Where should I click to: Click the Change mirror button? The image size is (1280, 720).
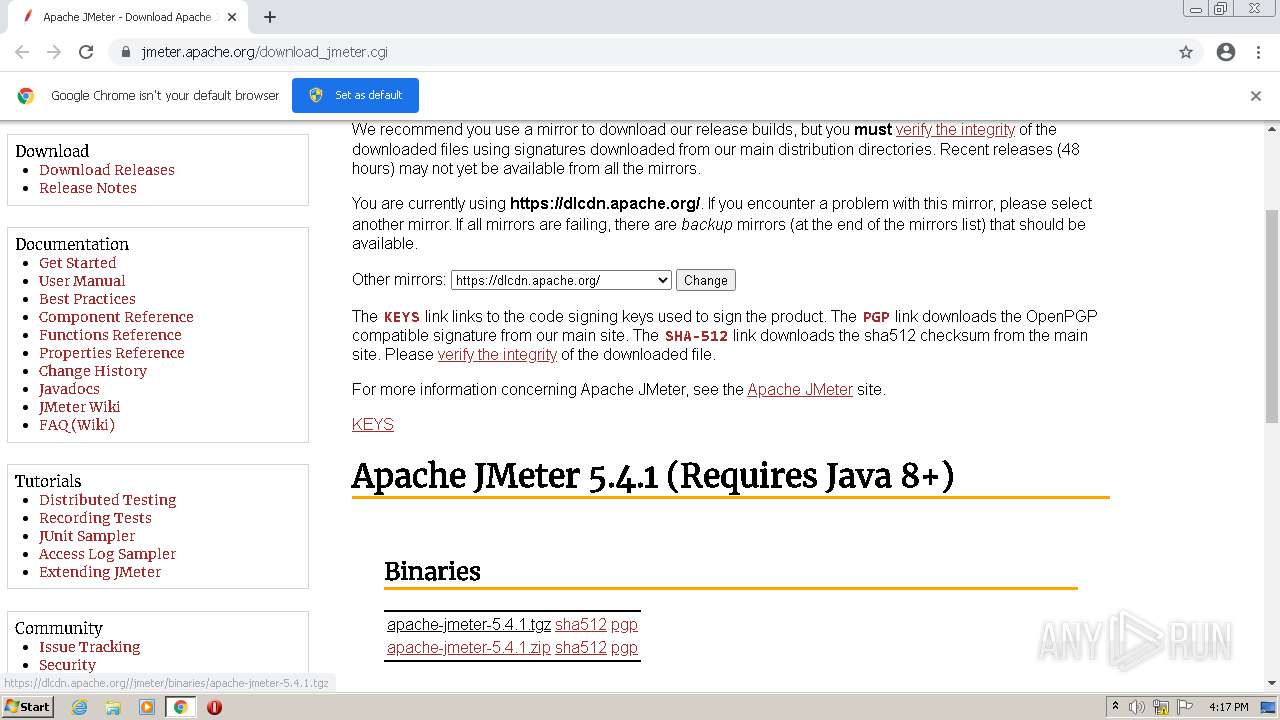tap(706, 281)
